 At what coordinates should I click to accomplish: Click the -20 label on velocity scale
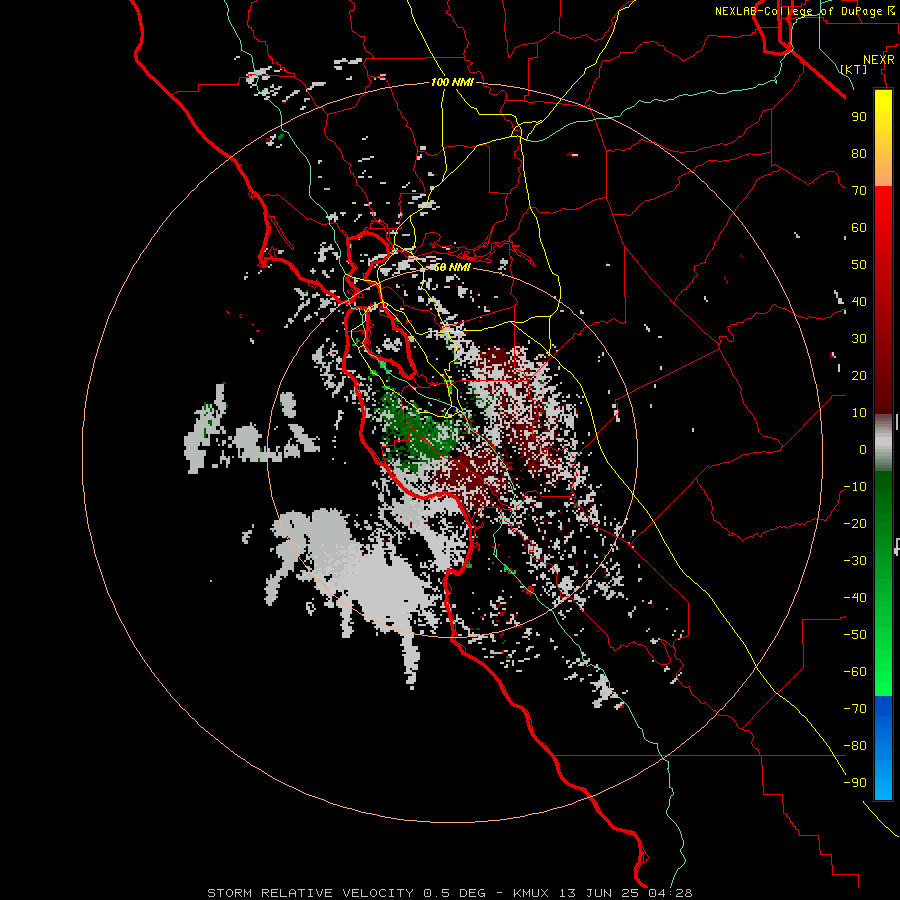click(855, 523)
